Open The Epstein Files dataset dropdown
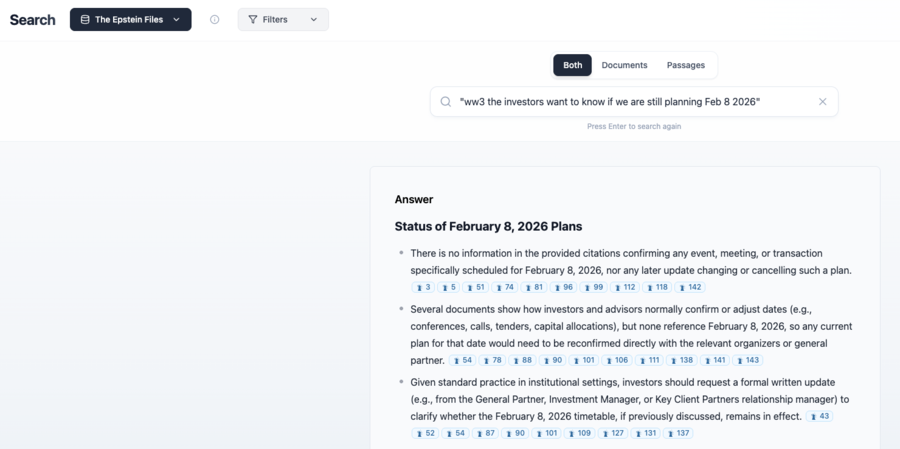The width and height of the screenshot is (900, 449). coord(130,19)
